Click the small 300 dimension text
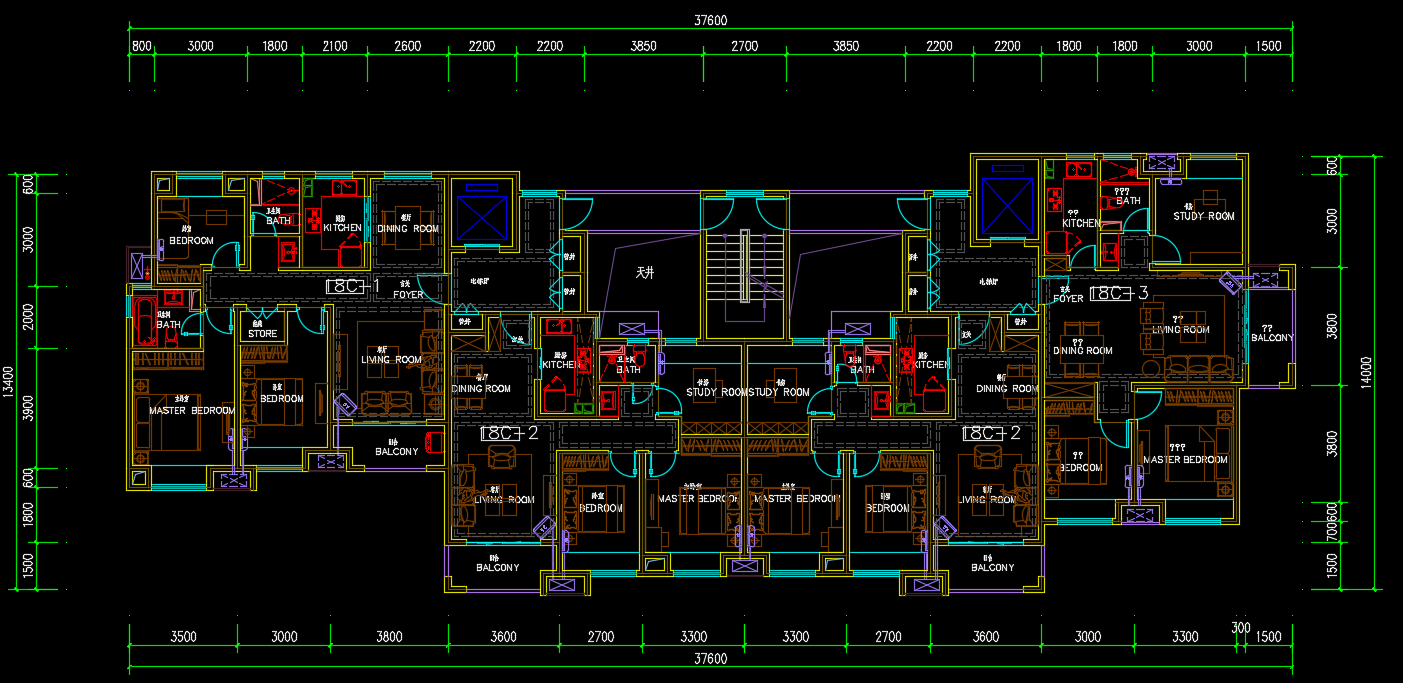 [x=1240, y=628]
